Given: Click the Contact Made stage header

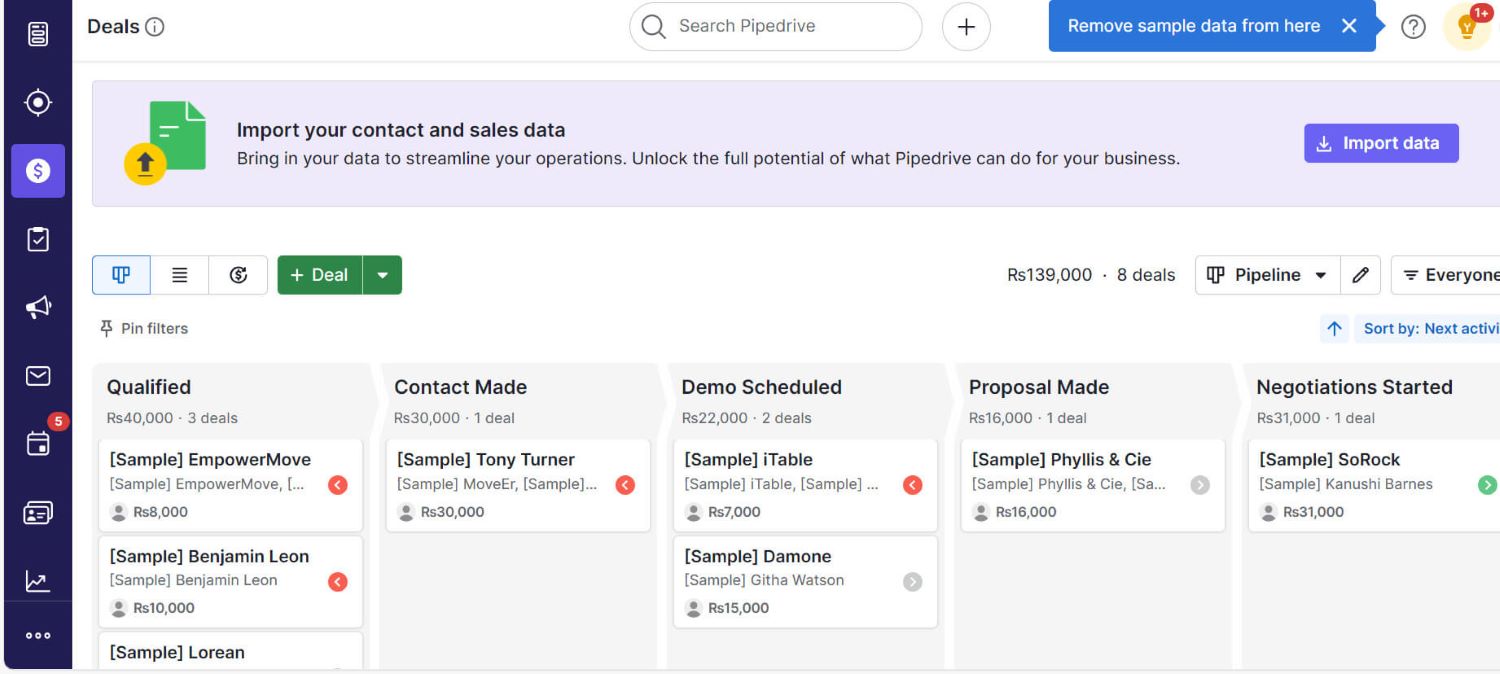Looking at the screenshot, I should tap(460, 387).
